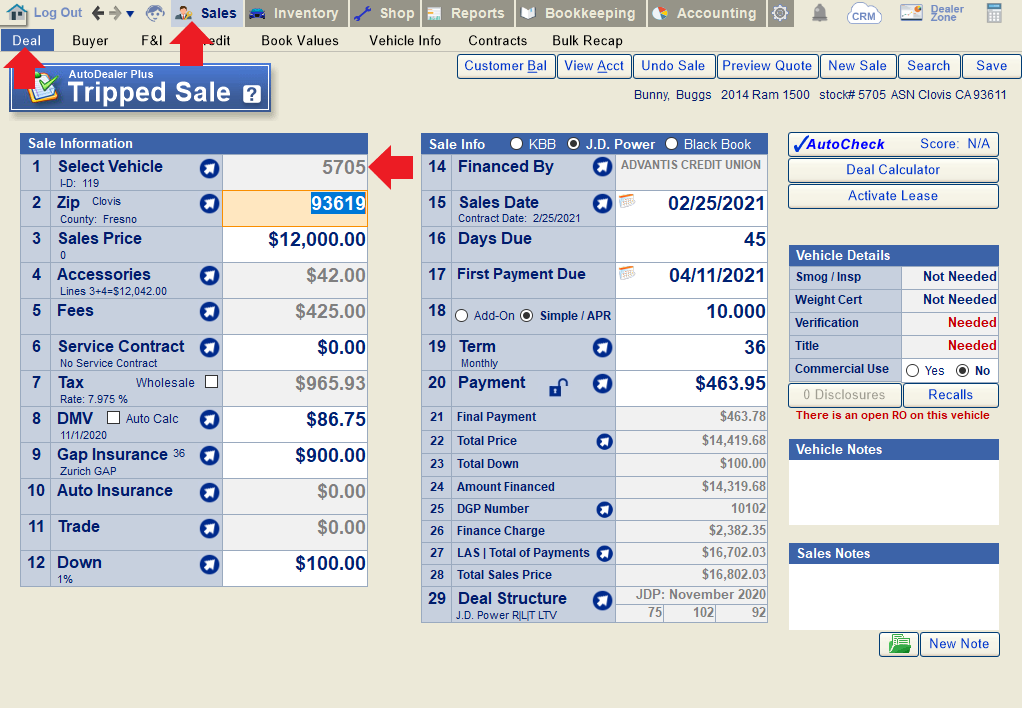Switch to the Buyer tab
Screen dimensions: 1022x708
pyautogui.click(x=90, y=40)
